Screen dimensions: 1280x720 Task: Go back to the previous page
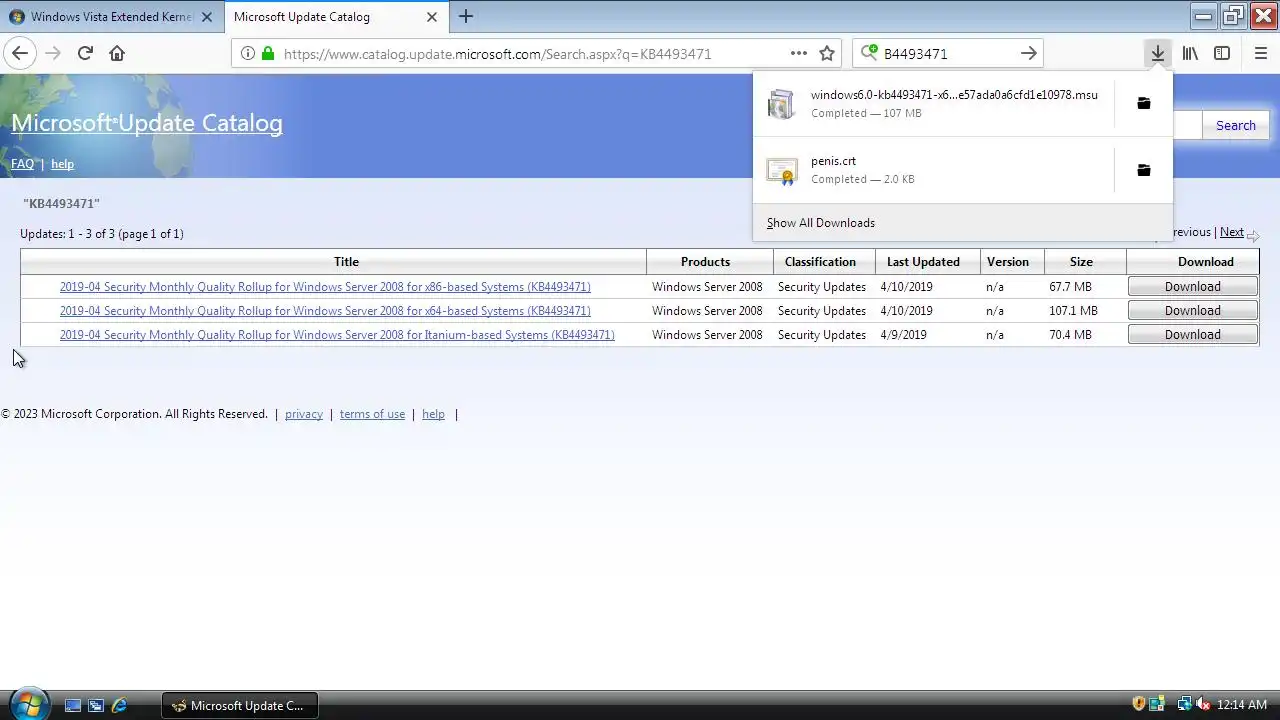pyautogui.click(x=20, y=53)
